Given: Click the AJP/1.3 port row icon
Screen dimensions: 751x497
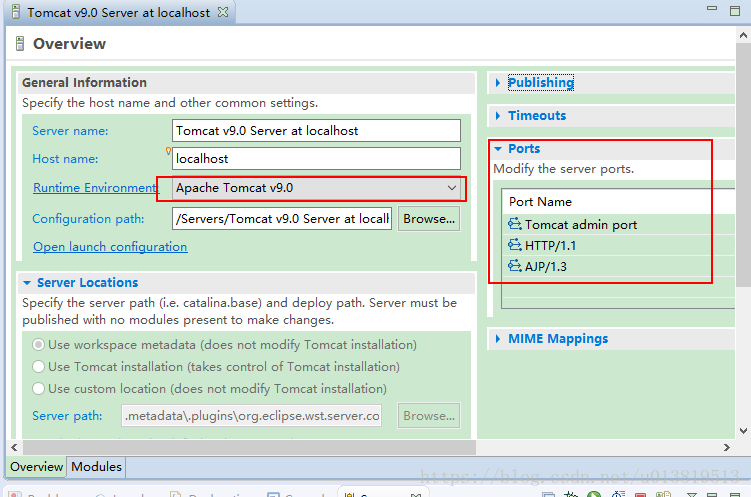Looking at the screenshot, I should (x=515, y=266).
